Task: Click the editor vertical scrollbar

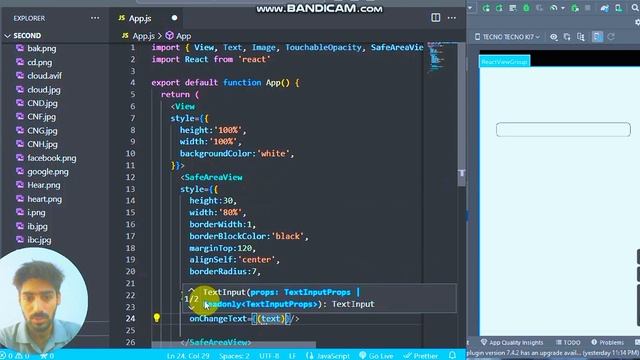Action: pyautogui.click(x=462, y=114)
